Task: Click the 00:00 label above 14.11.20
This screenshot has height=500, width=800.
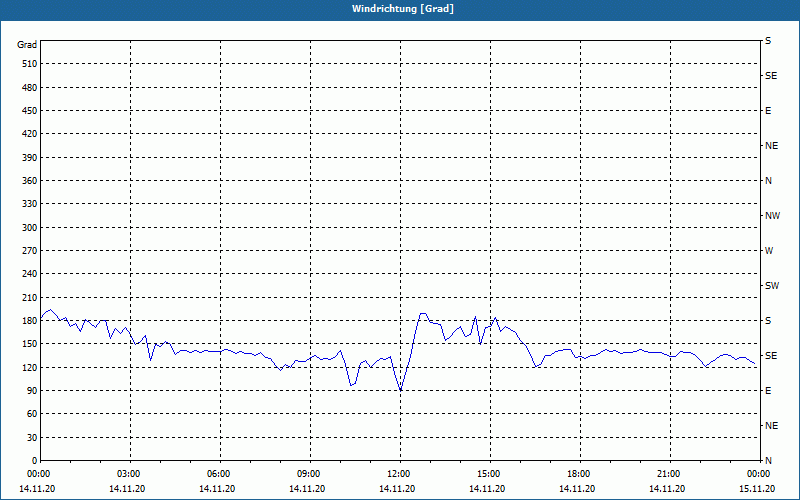Action: pos(38,474)
